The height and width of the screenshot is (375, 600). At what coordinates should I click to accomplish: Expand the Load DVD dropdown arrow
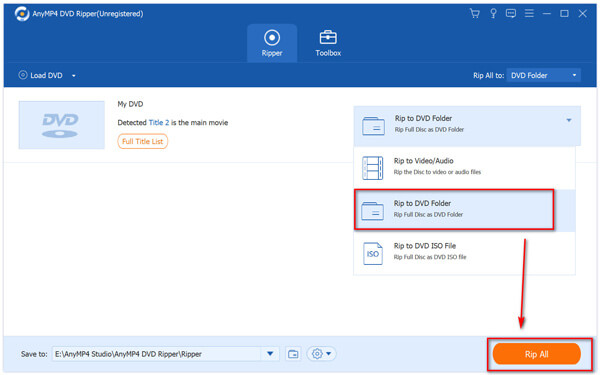[74, 76]
